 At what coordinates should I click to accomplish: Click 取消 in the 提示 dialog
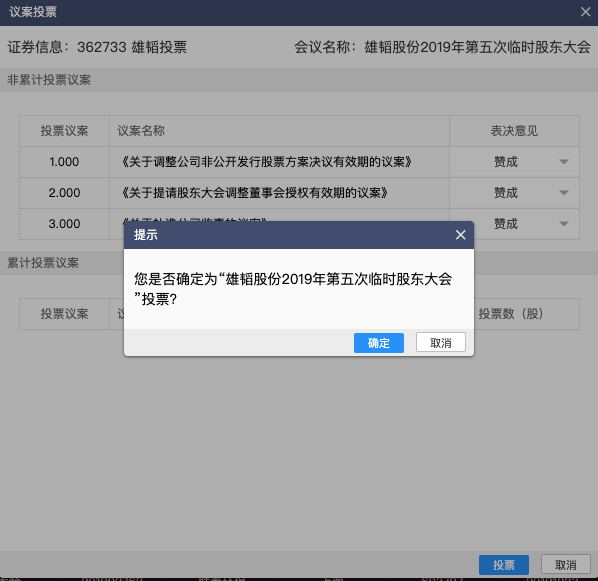pos(440,343)
